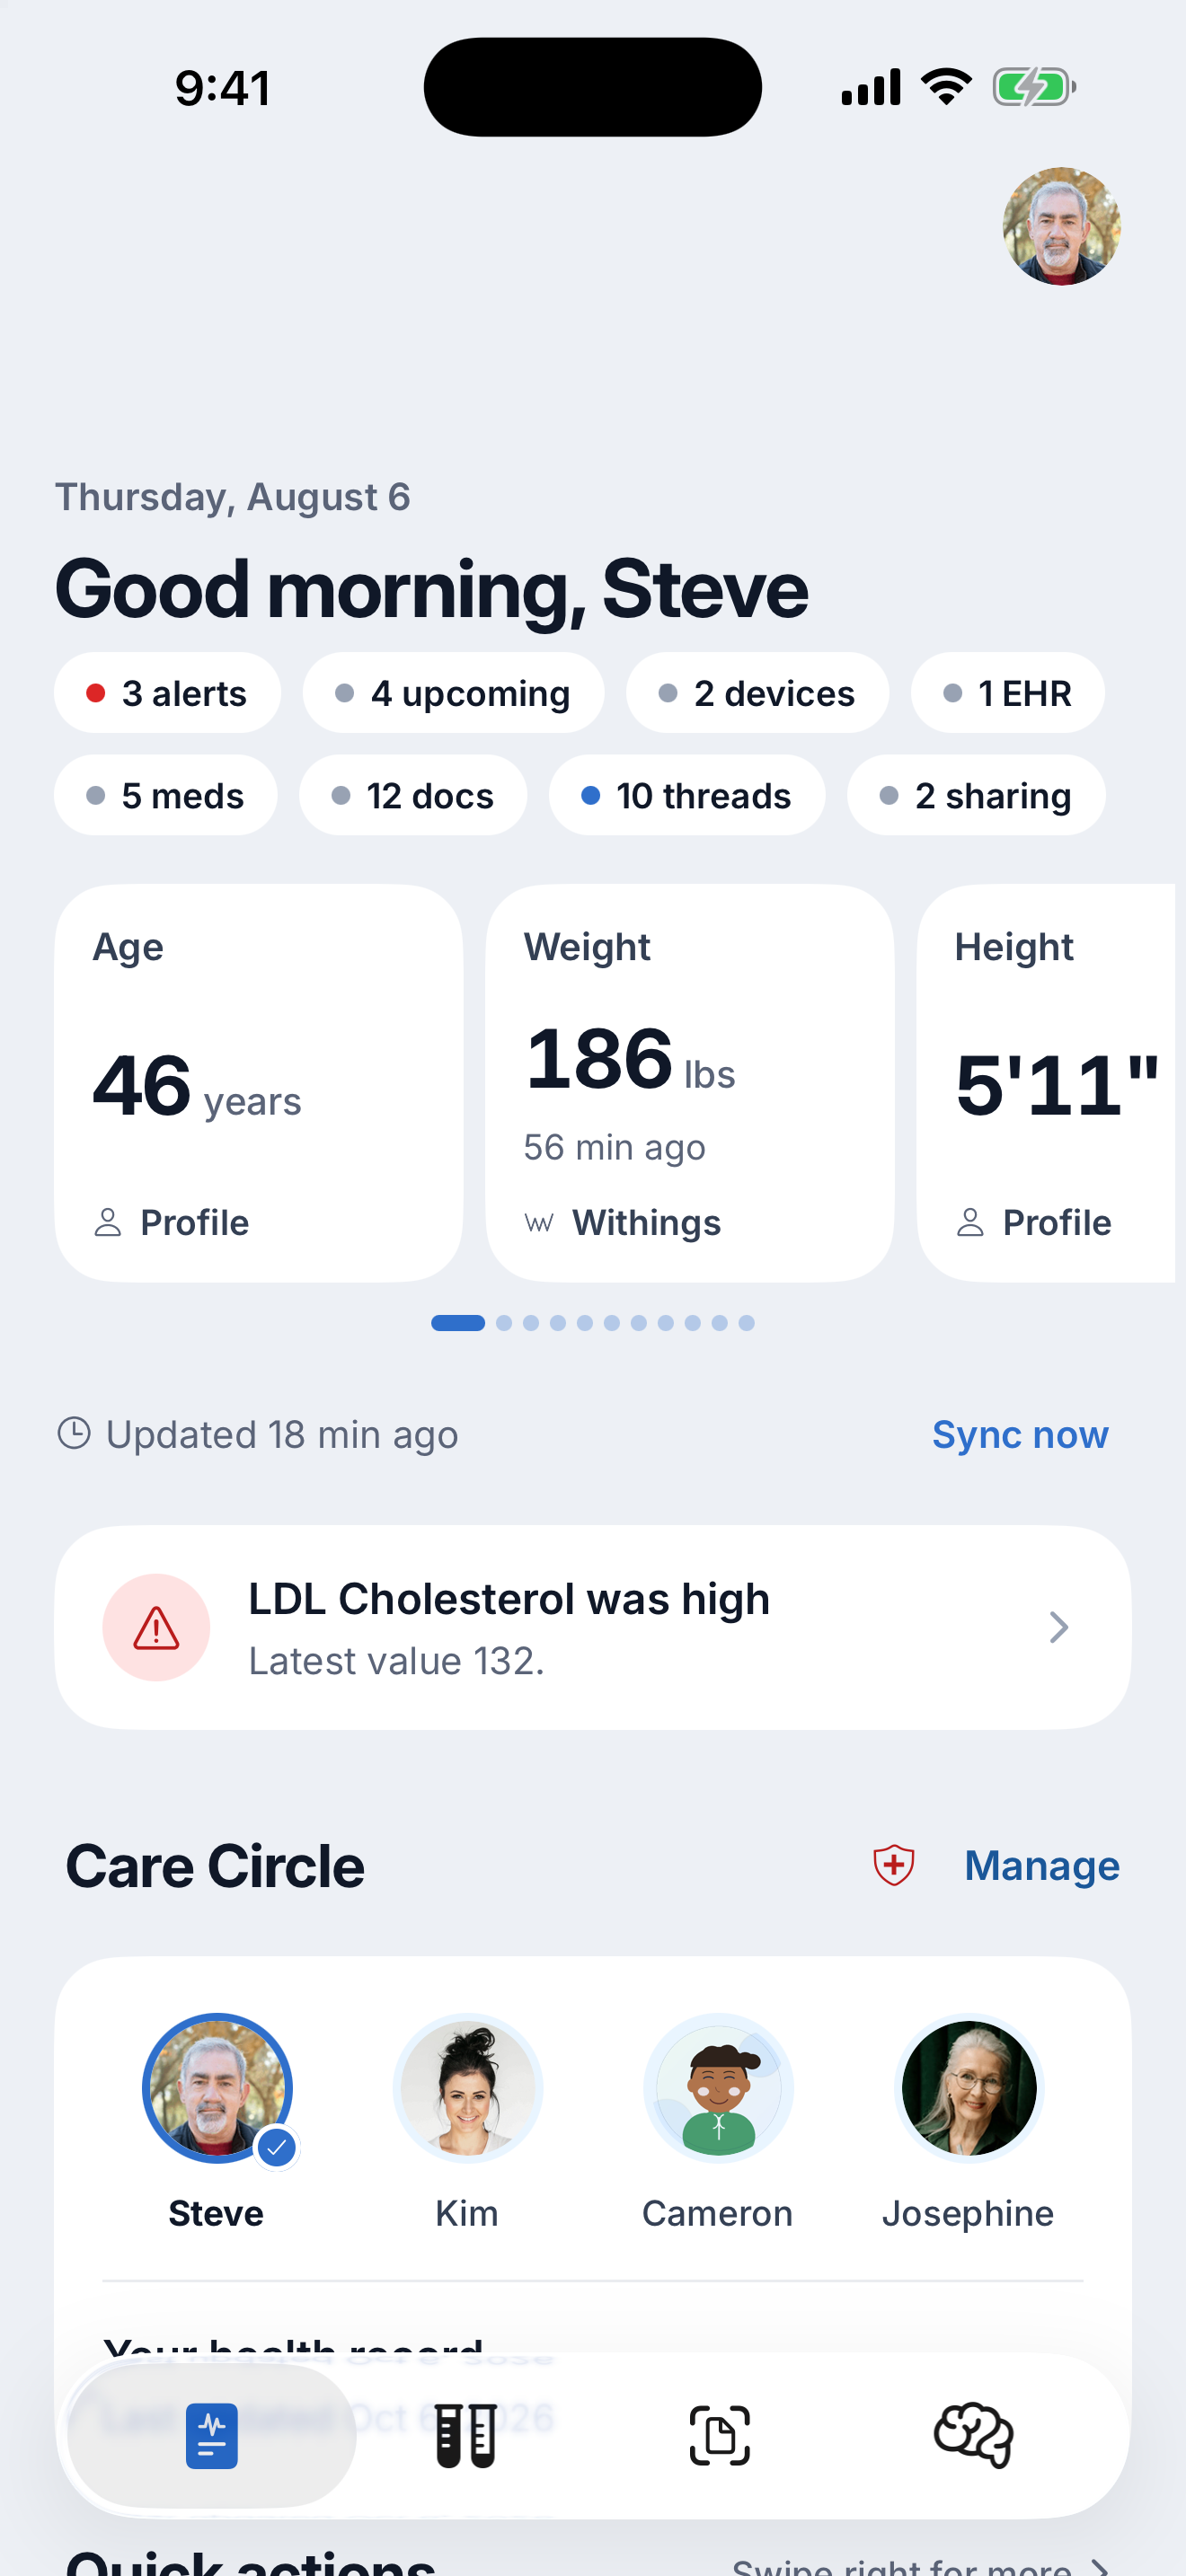Tap Sync now link
Image resolution: width=1186 pixels, height=2576 pixels.
point(1020,1434)
